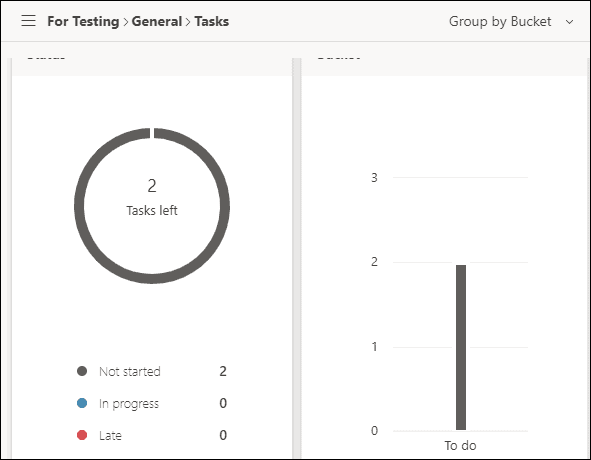Select the Late legend label
591x460 pixels.
point(110,435)
